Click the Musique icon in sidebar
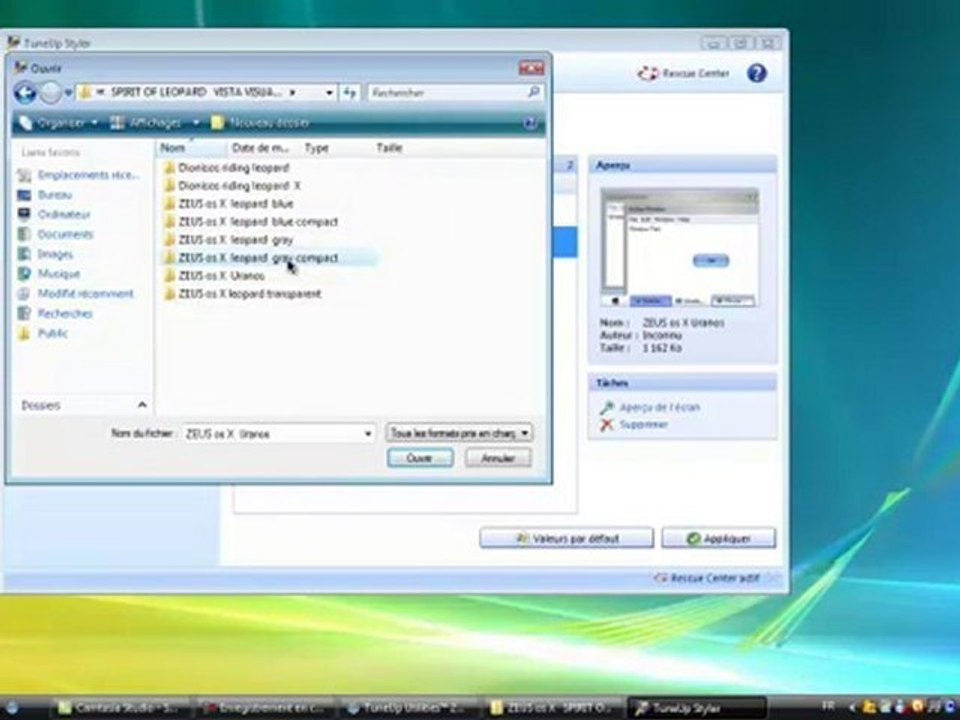Screen dimensions: 960x720 click(x=24, y=274)
